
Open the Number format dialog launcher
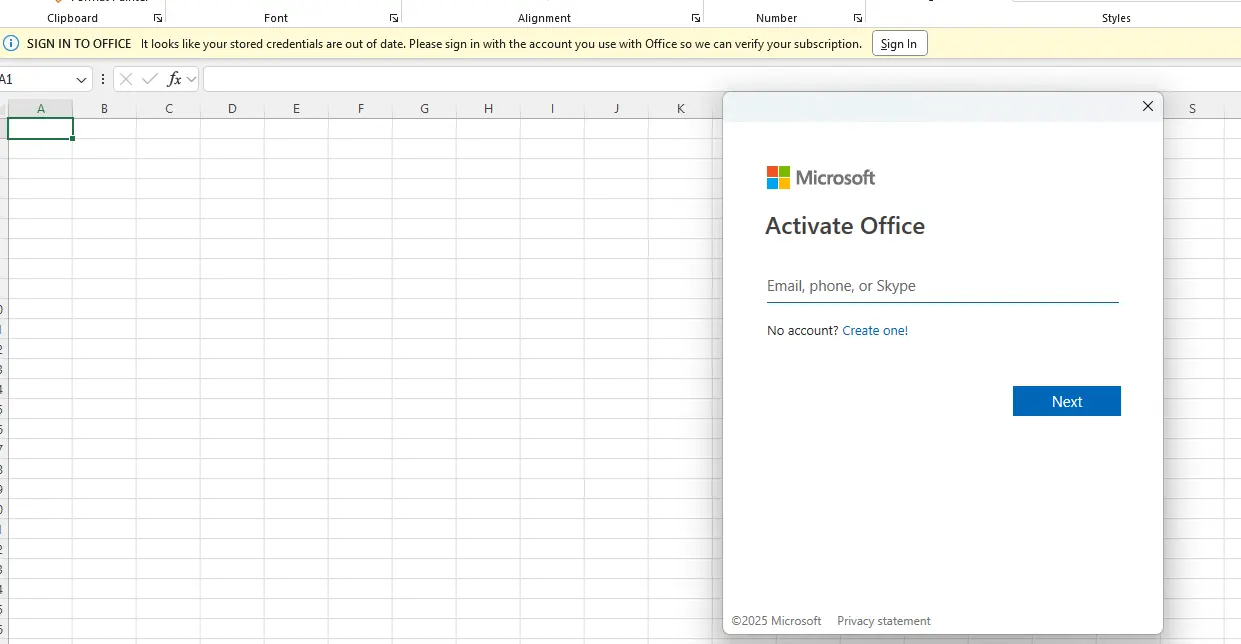coord(858,18)
